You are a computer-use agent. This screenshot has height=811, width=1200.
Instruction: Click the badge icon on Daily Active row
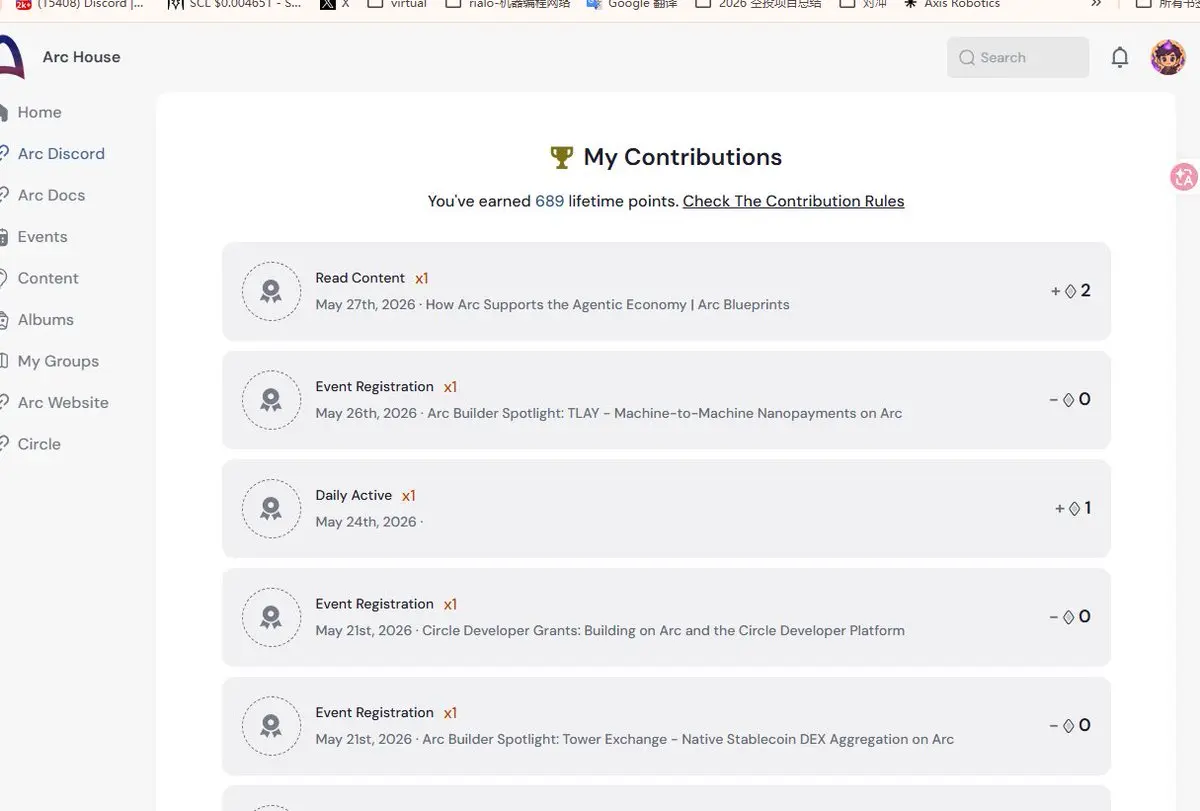(271, 508)
